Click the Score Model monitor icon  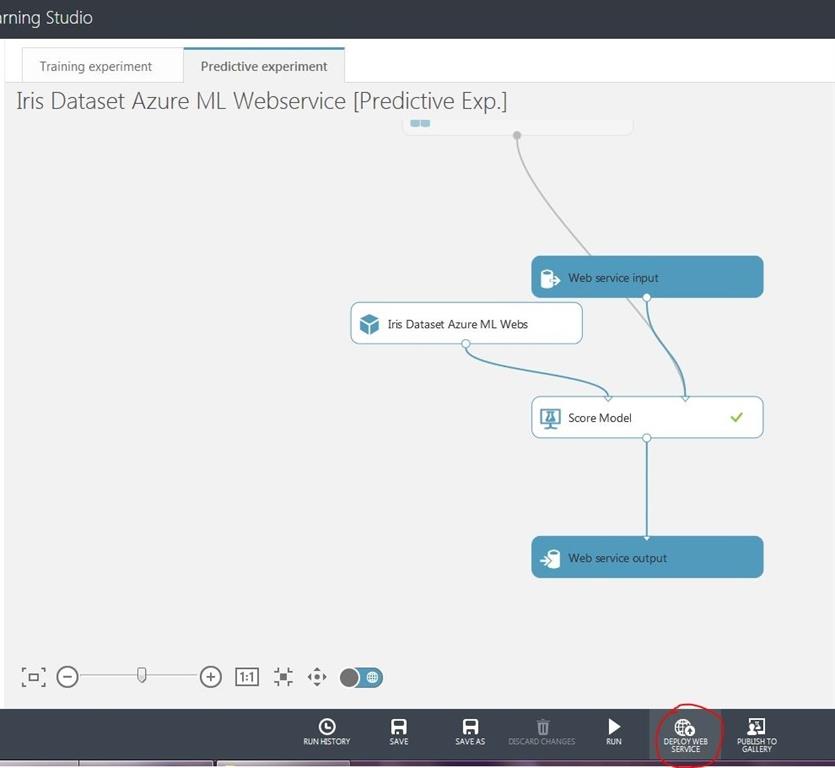(x=550, y=418)
